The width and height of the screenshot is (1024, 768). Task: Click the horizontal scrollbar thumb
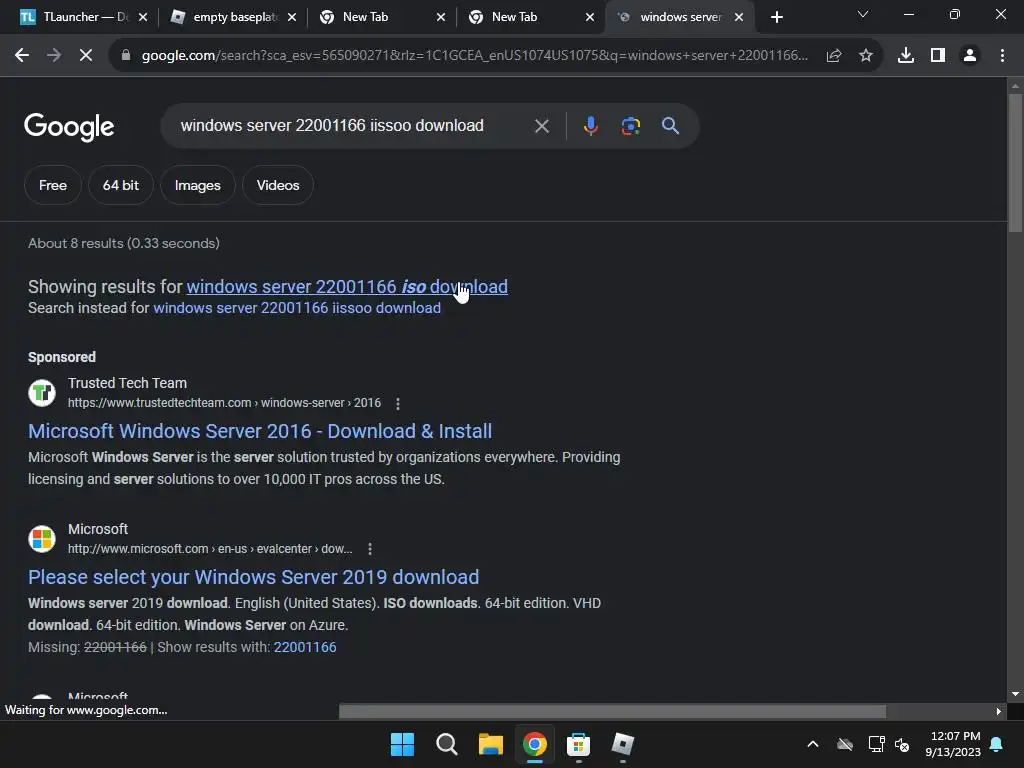pos(612,711)
